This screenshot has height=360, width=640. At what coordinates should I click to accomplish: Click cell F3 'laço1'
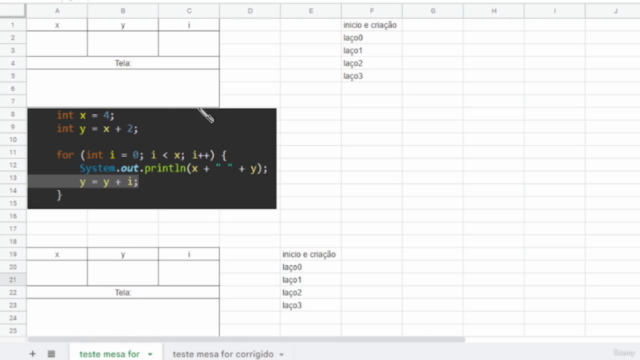coord(372,51)
